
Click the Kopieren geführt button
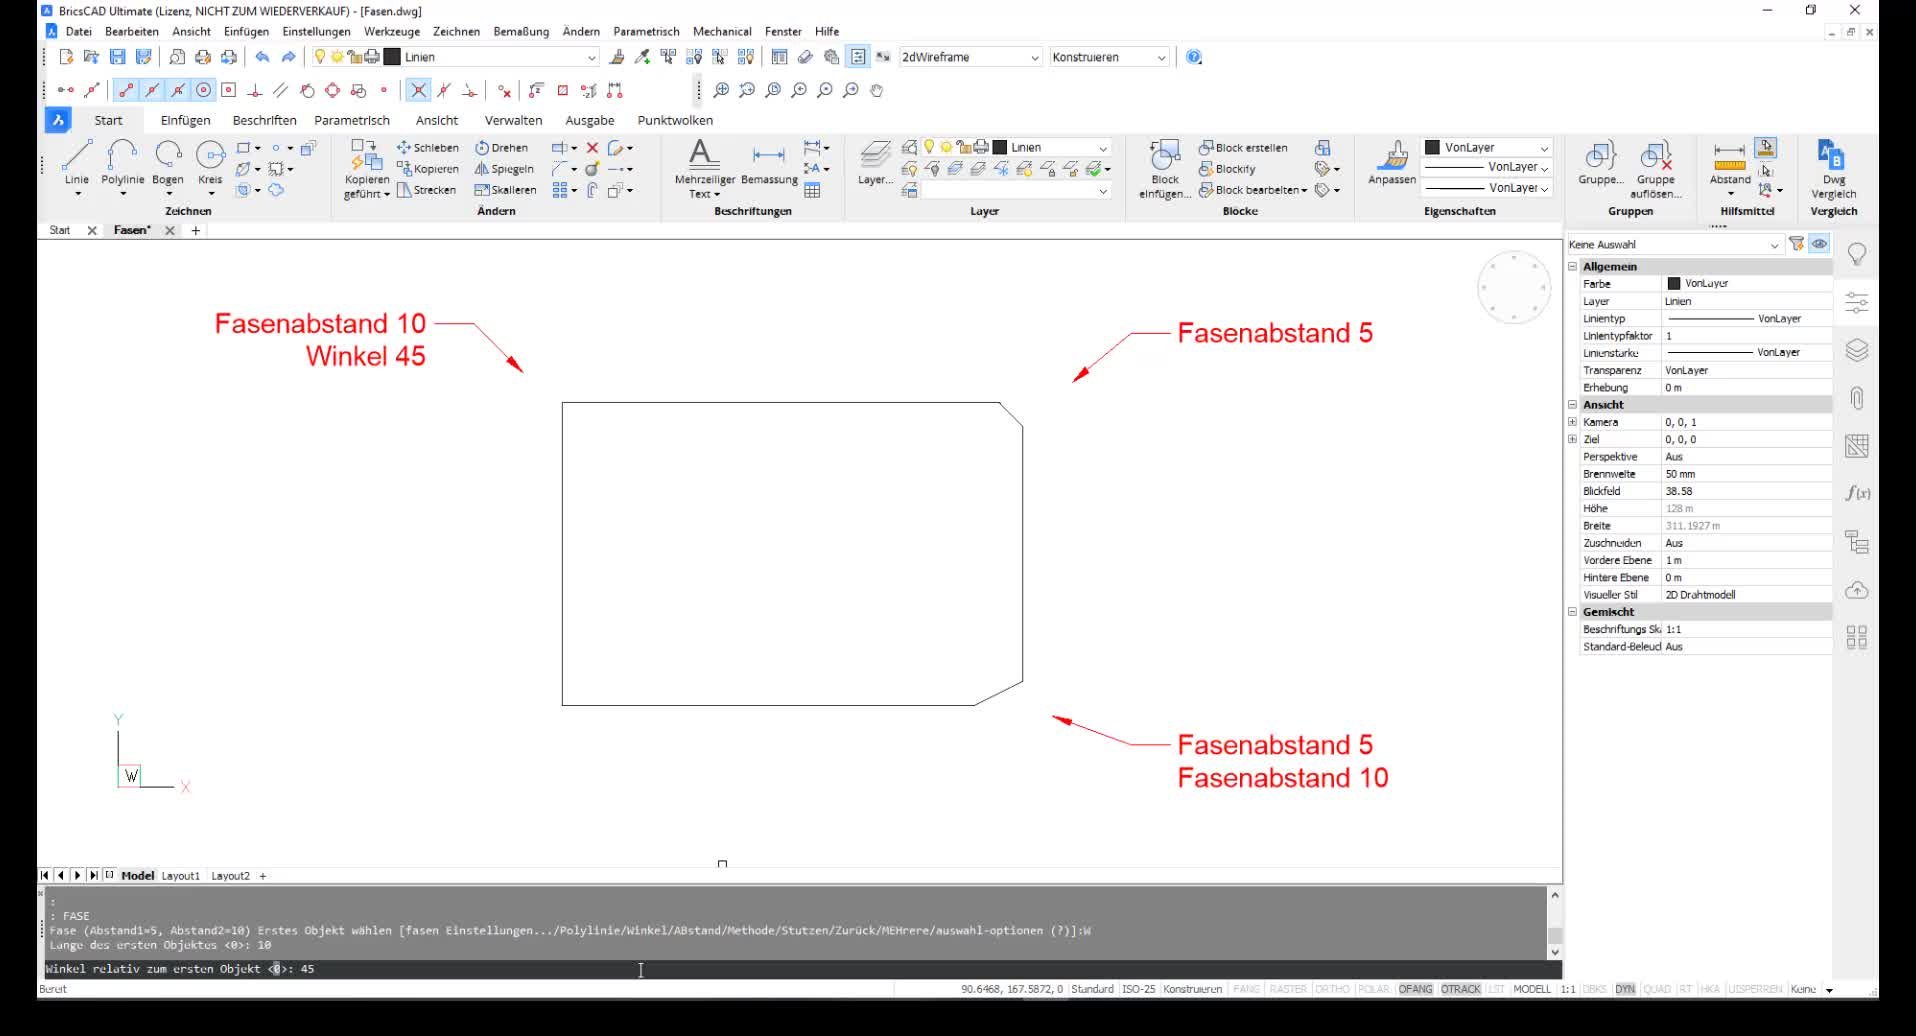coord(366,169)
